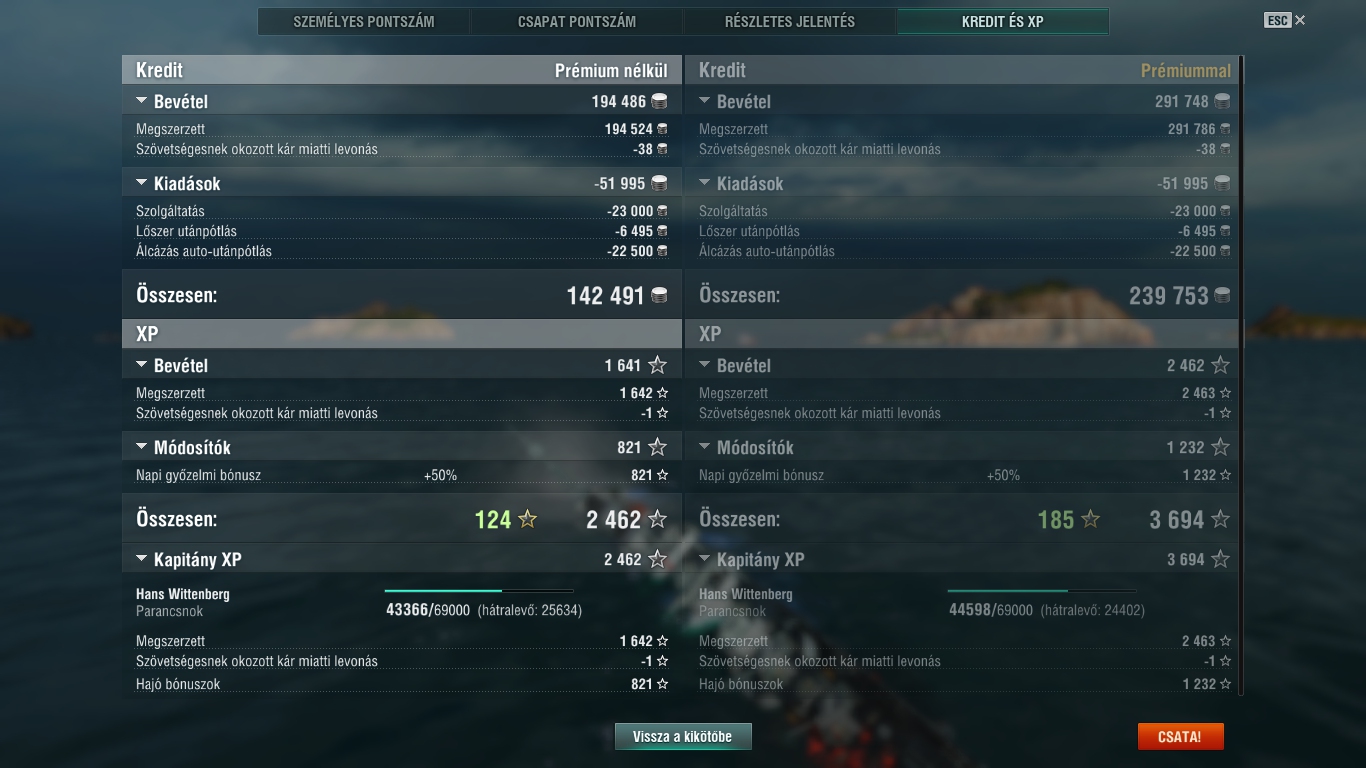Image resolution: width=1366 pixels, height=768 pixels.
Task: Click the coin icon beside the 142 491 total
Action: click(659, 295)
